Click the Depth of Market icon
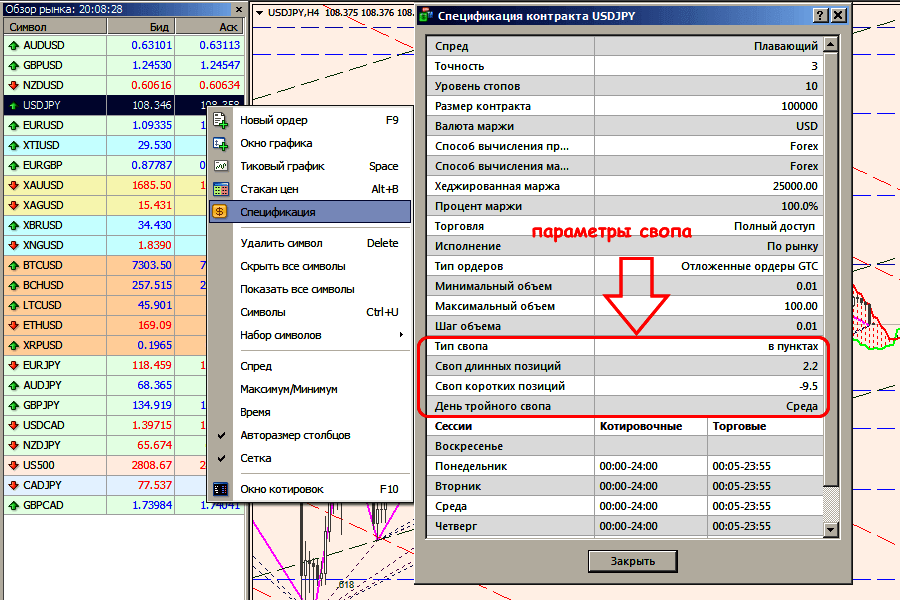Screen dimensions: 900x600 [x=221, y=189]
